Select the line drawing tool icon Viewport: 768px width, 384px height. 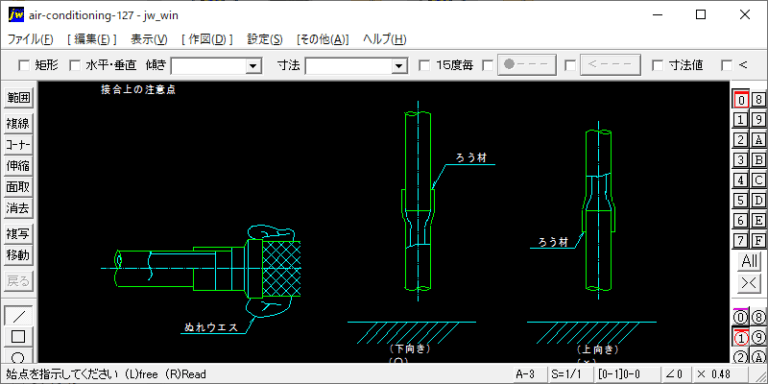(19, 315)
